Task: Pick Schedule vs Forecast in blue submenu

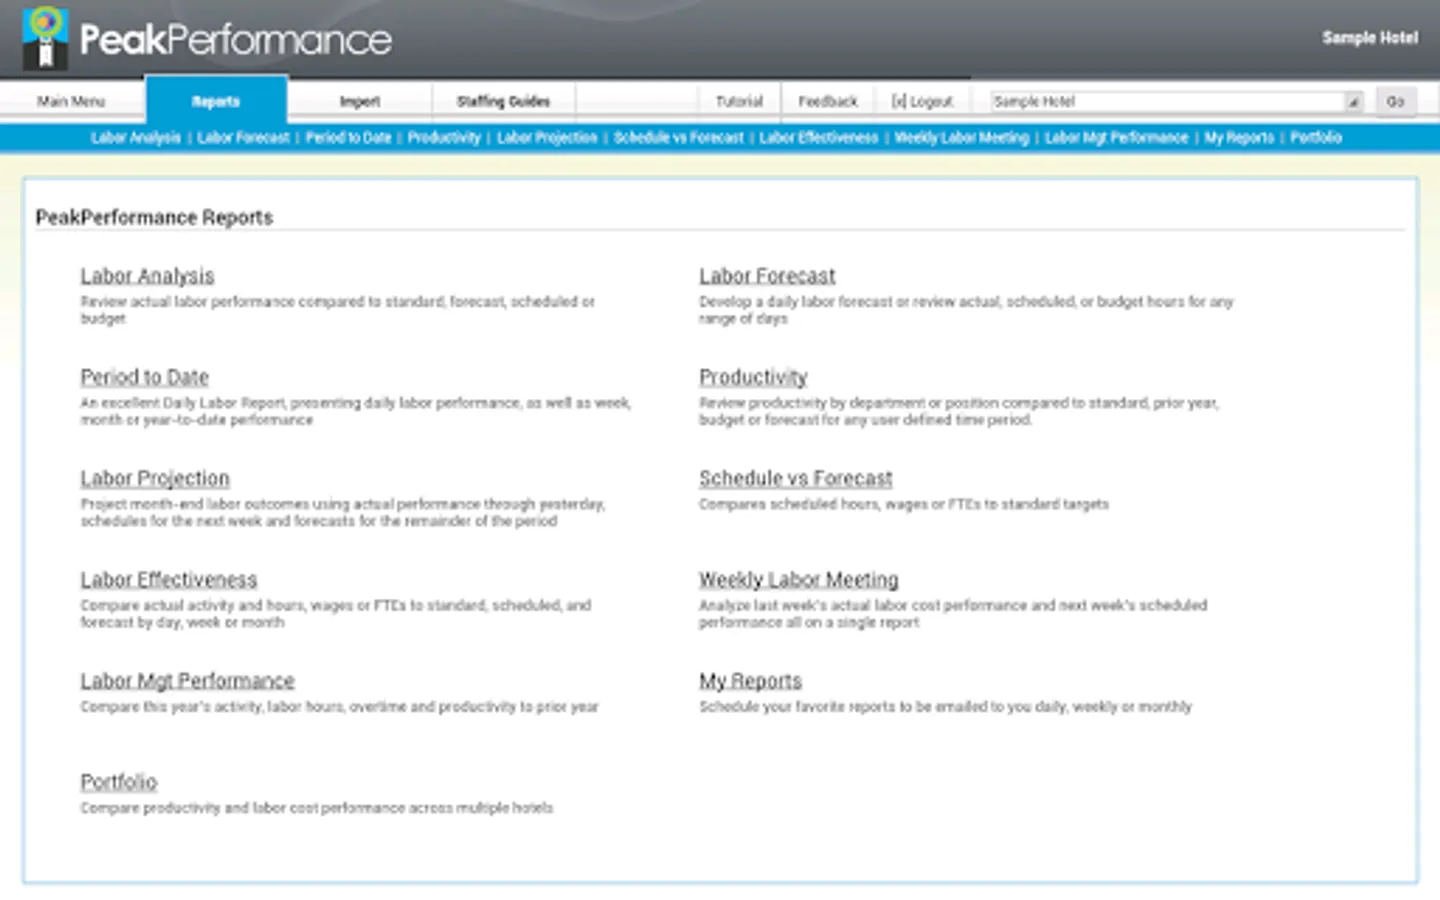Action: (x=679, y=138)
